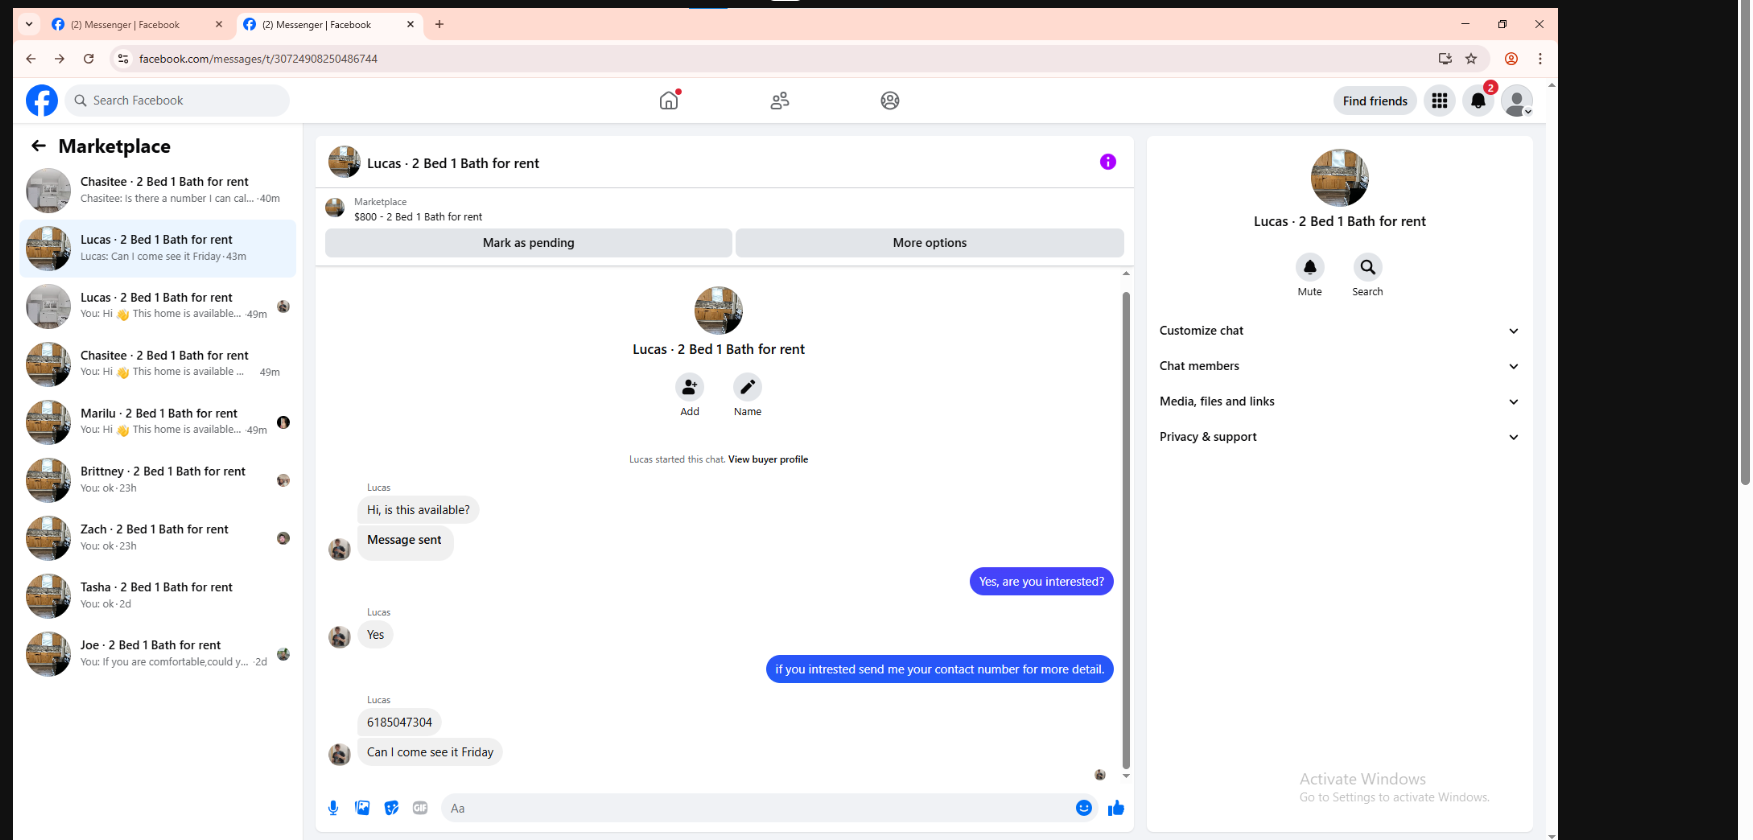This screenshot has width=1753, height=840.
Task: Click the listing photo in right panel
Action: 1340,178
